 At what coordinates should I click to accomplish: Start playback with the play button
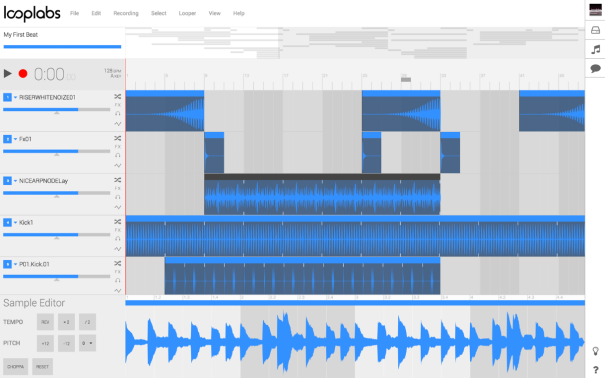8,73
